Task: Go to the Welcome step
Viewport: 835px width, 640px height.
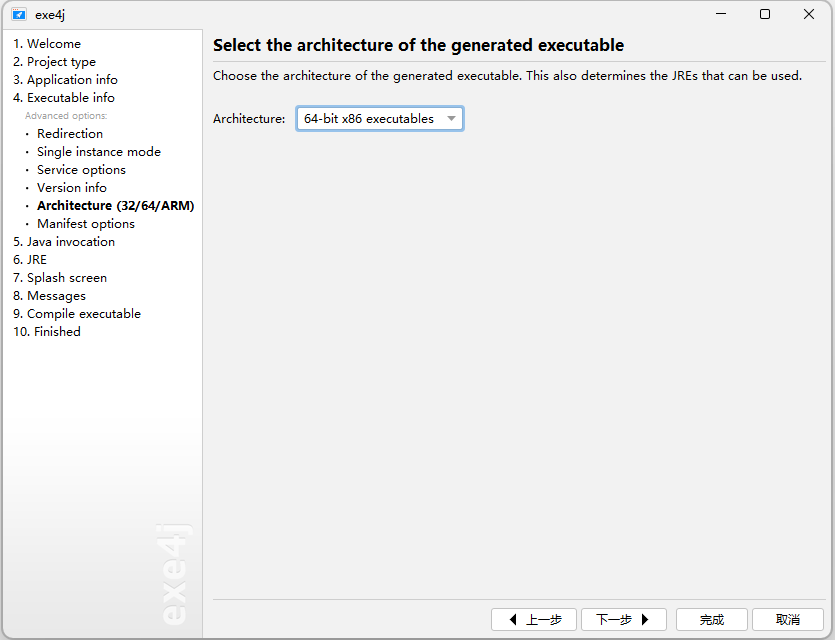Action: point(47,44)
